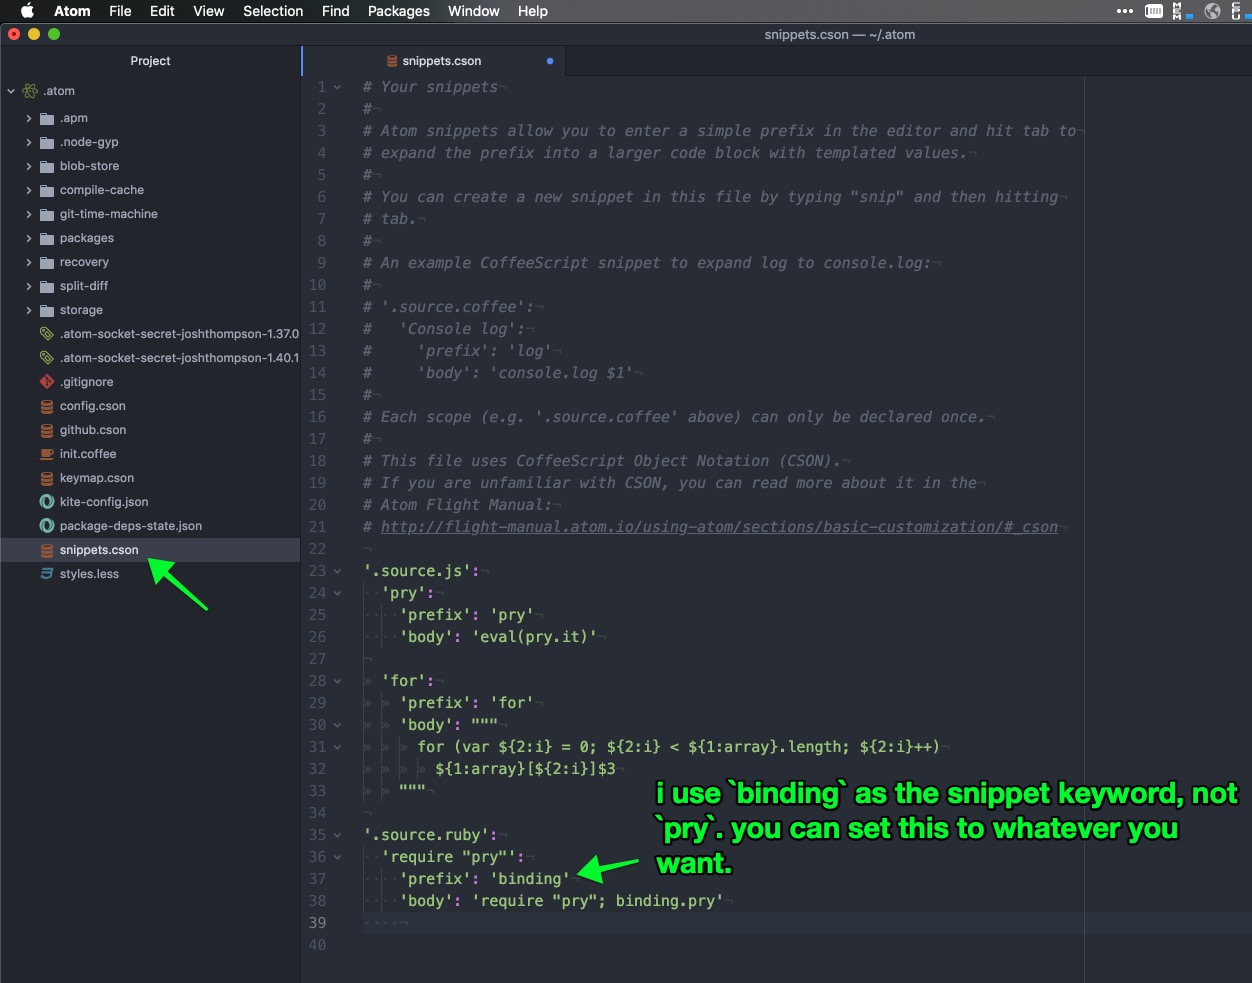1252x983 pixels.
Task: Click the file icon in snippets.cson tab
Action: coord(392,61)
